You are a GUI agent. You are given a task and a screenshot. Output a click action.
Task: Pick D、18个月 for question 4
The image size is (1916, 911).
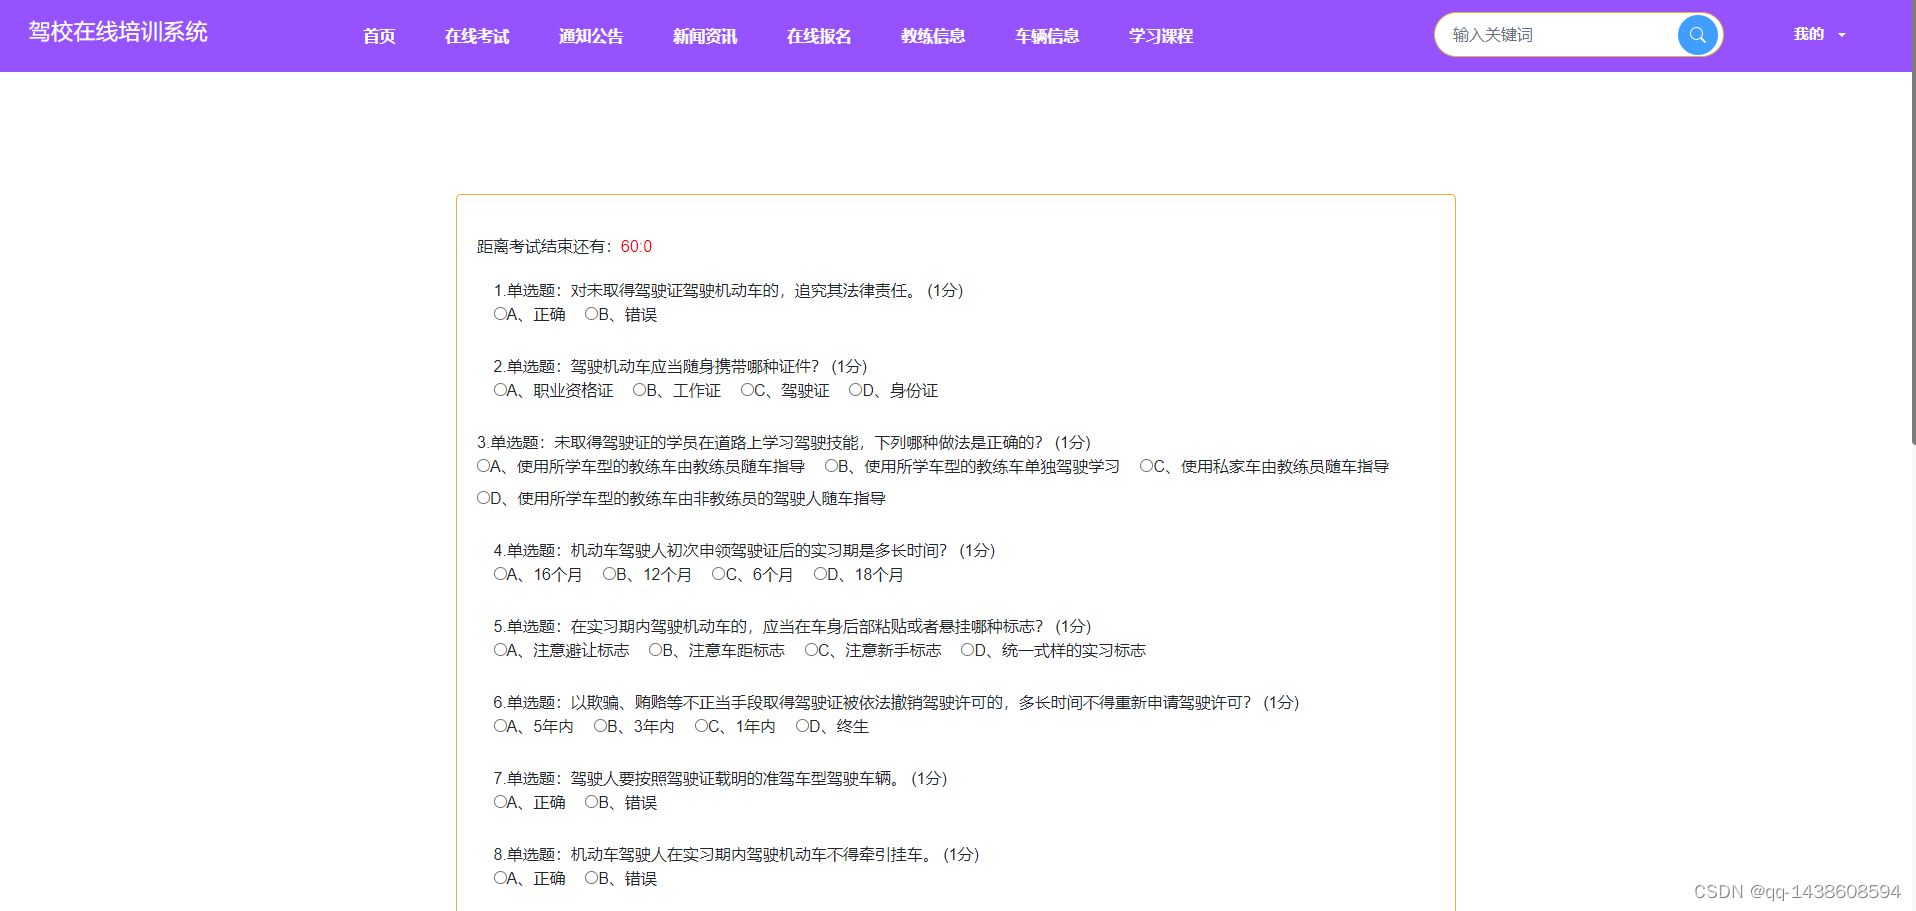[820, 574]
